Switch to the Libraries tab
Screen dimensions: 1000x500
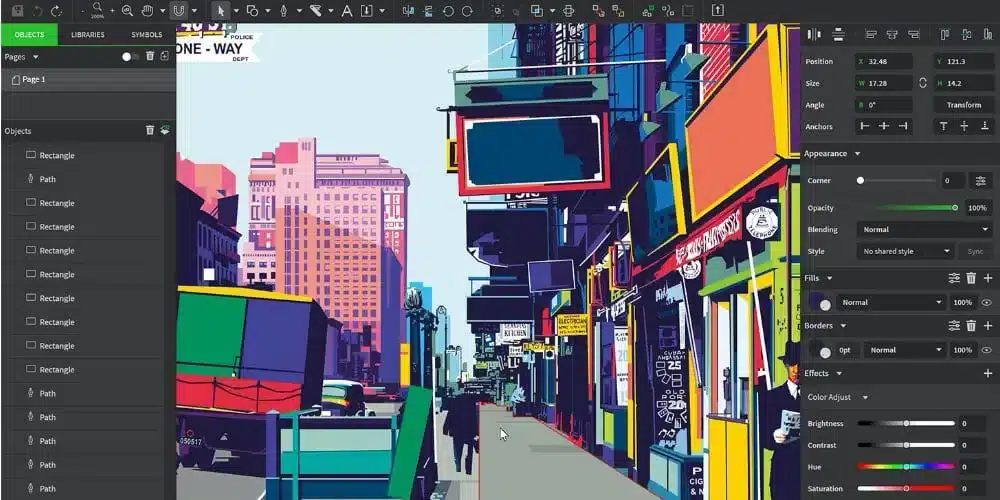pyautogui.click(x=88, y=34)
